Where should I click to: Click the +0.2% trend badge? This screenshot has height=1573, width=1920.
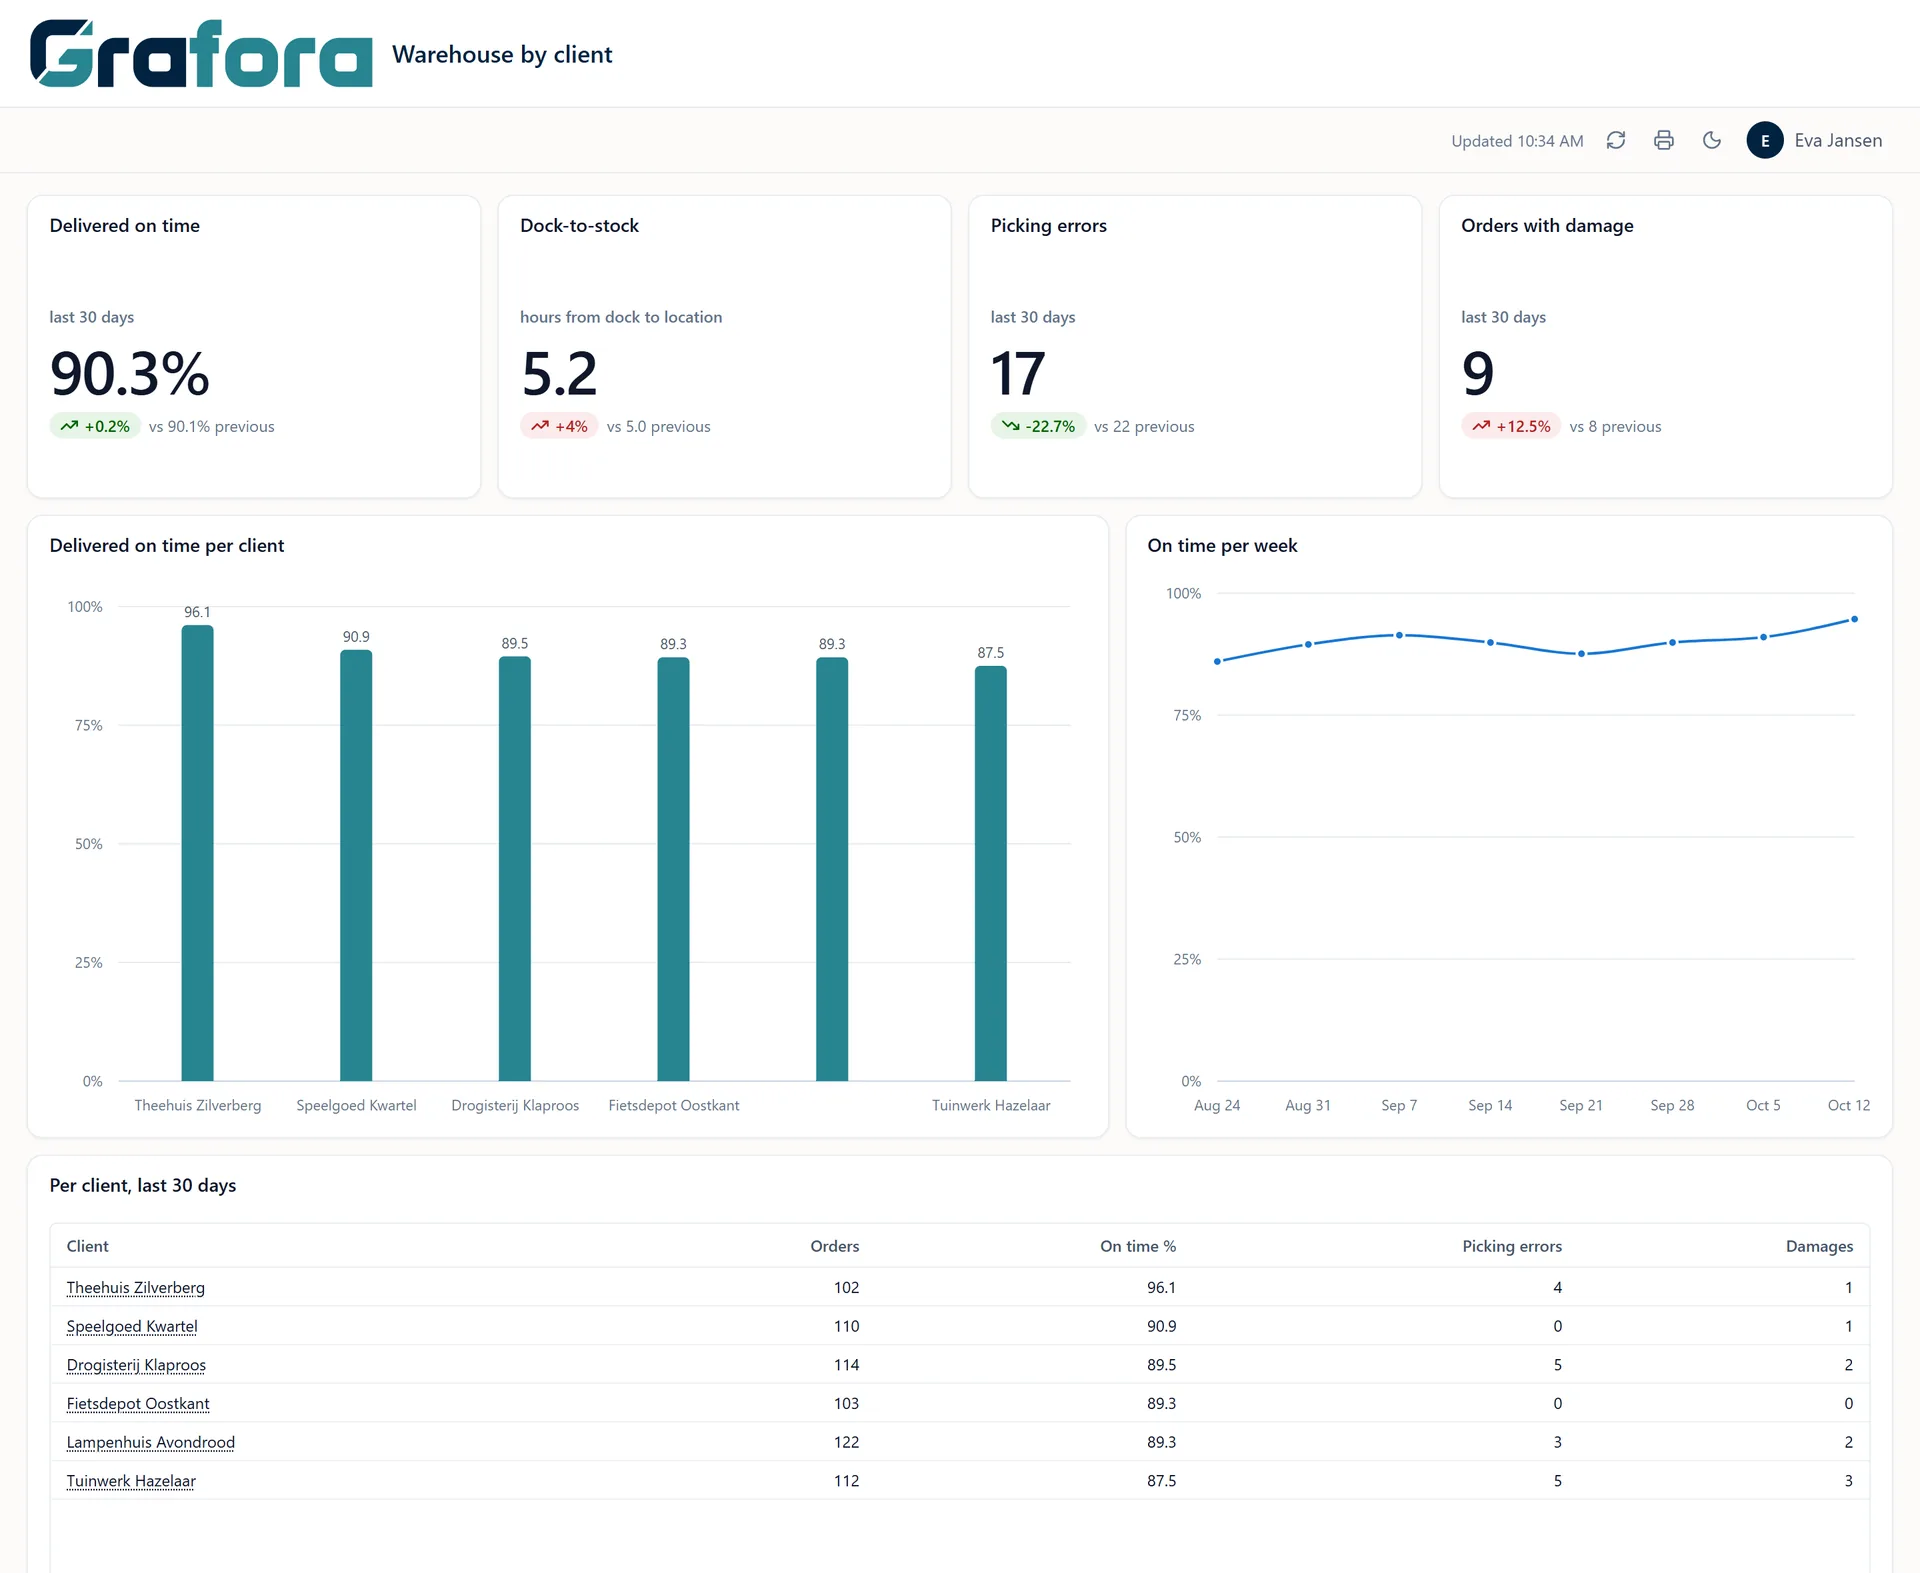[95, 426]
